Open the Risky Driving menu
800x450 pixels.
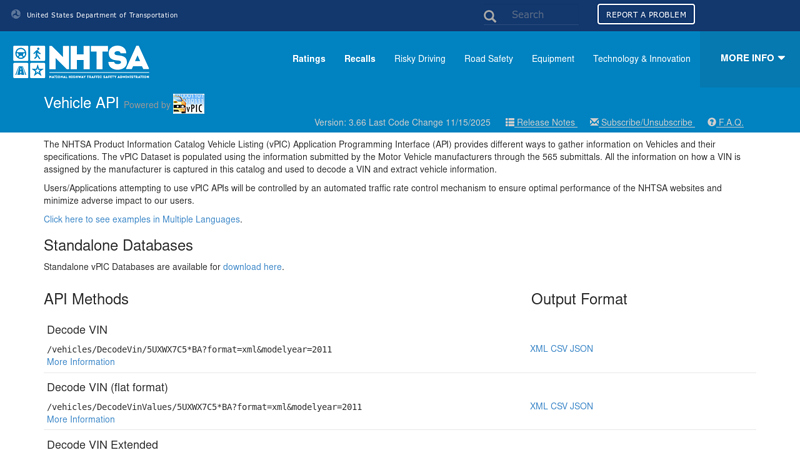(x=420, y=59)
